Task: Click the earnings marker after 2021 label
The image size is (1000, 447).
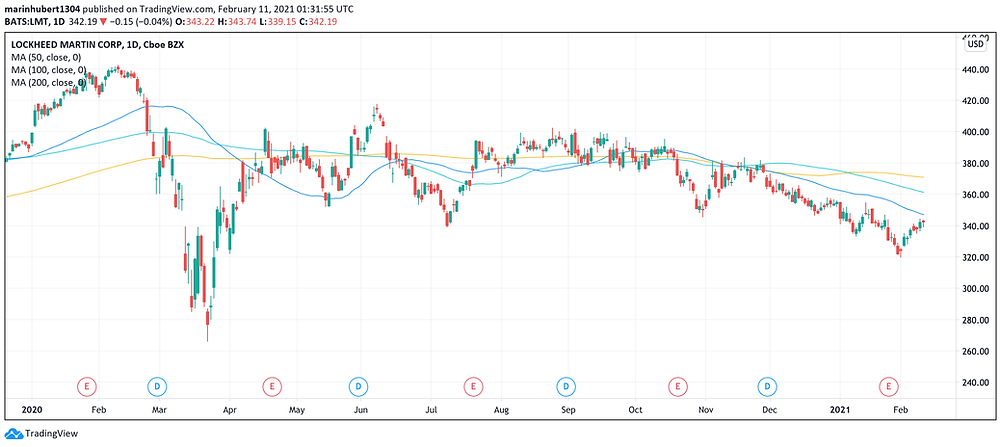Action: point(887,386)
